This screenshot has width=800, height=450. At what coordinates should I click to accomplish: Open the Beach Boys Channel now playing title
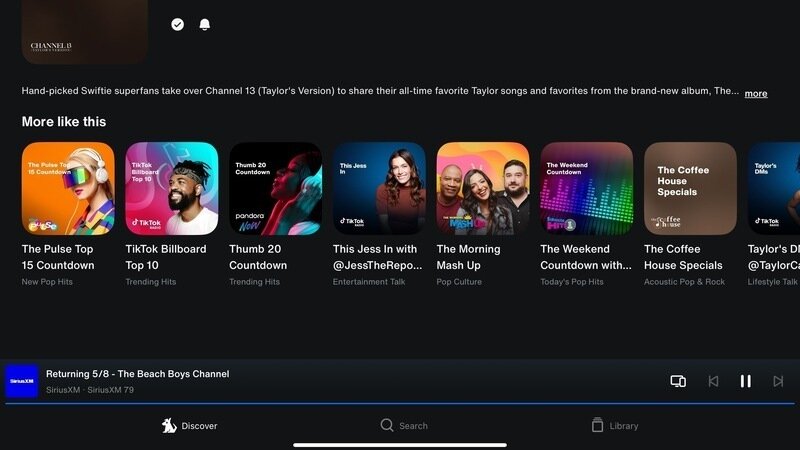(x=138, y=374)
